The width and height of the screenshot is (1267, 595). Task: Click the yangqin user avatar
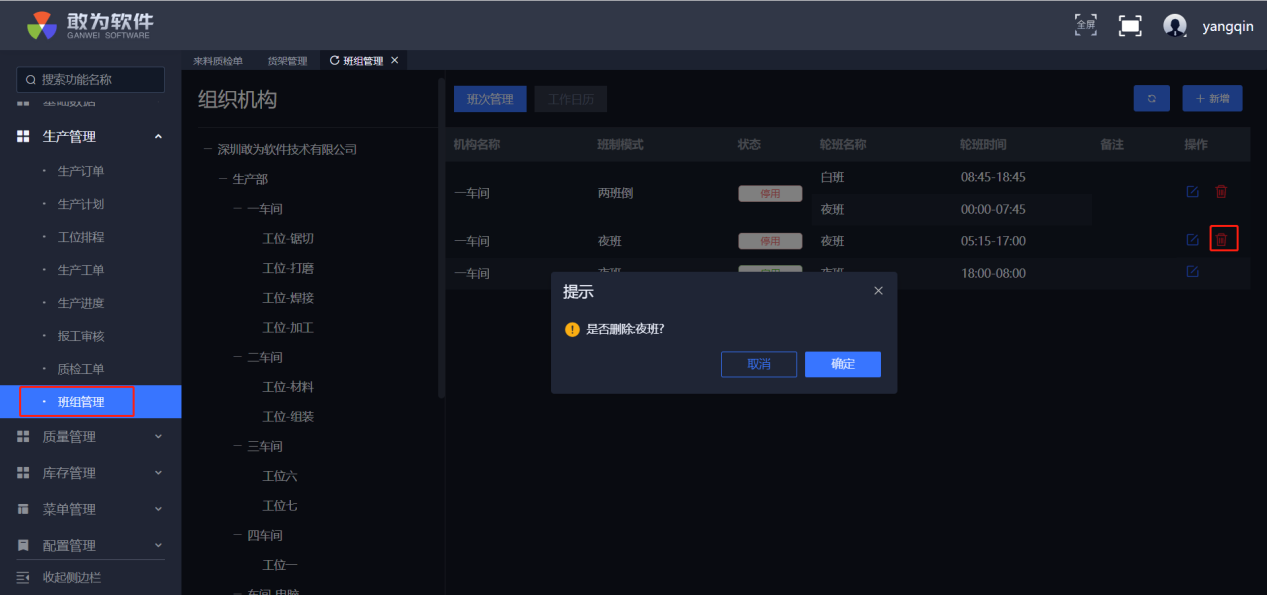tap(1175, 26)
